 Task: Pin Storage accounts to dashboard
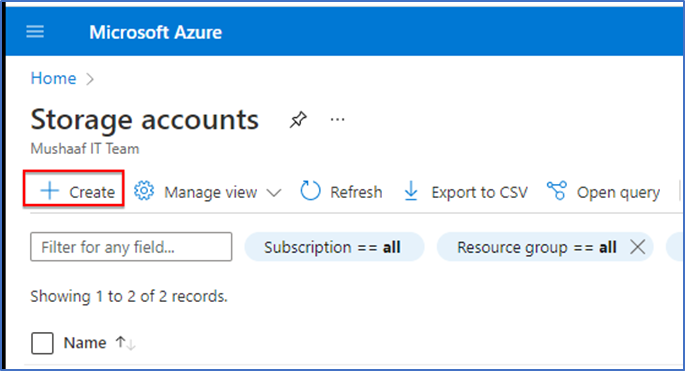pyautogui.click(x=298, y=119)
